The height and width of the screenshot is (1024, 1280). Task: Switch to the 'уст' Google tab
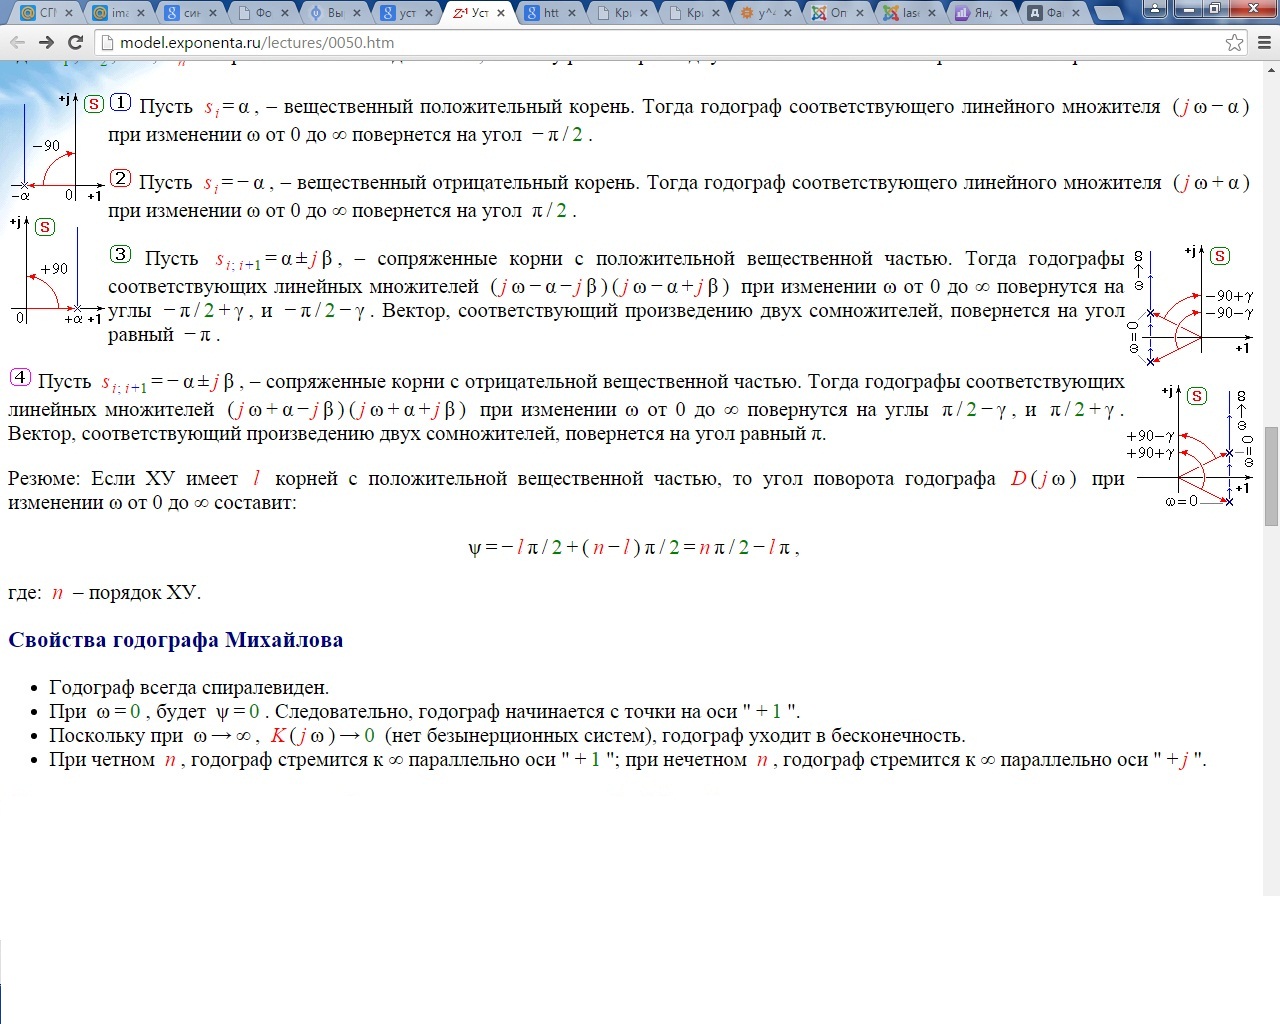tap(406, 13)
